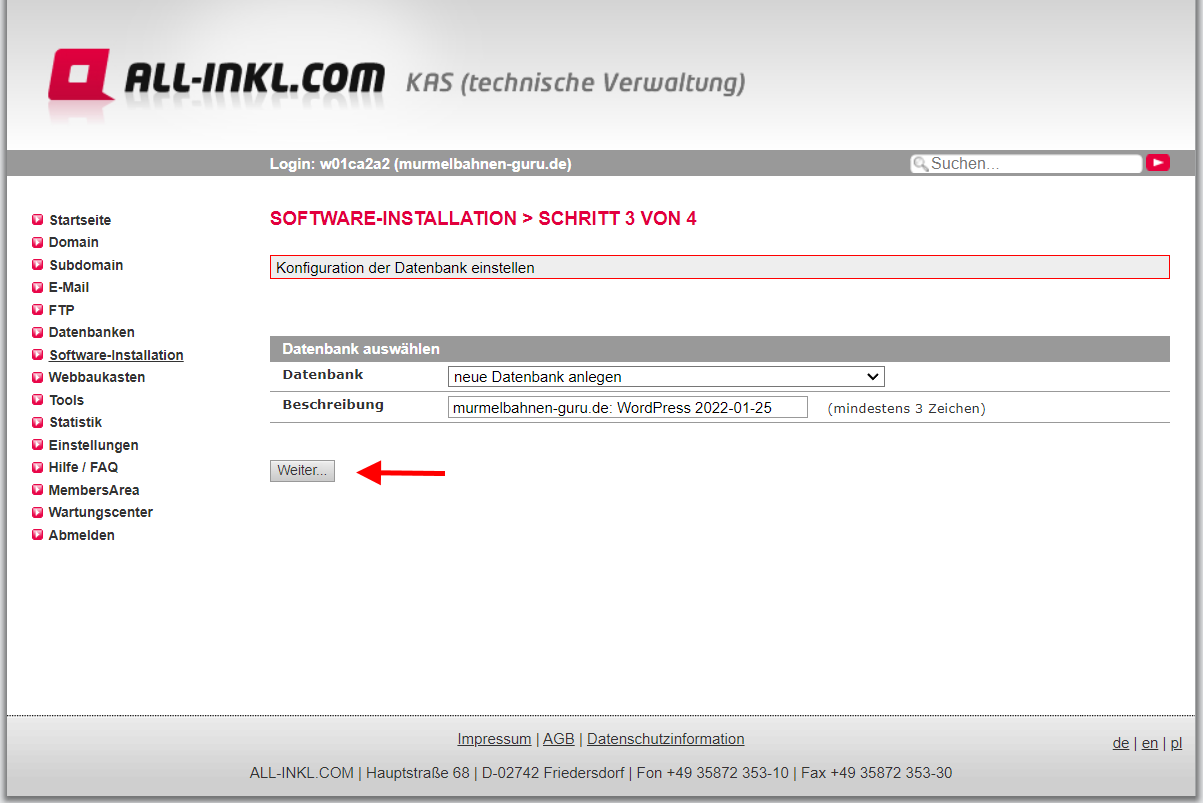Click the red arrow icon beside FTP
1203x803 pixels.
(x=38, y=310)
